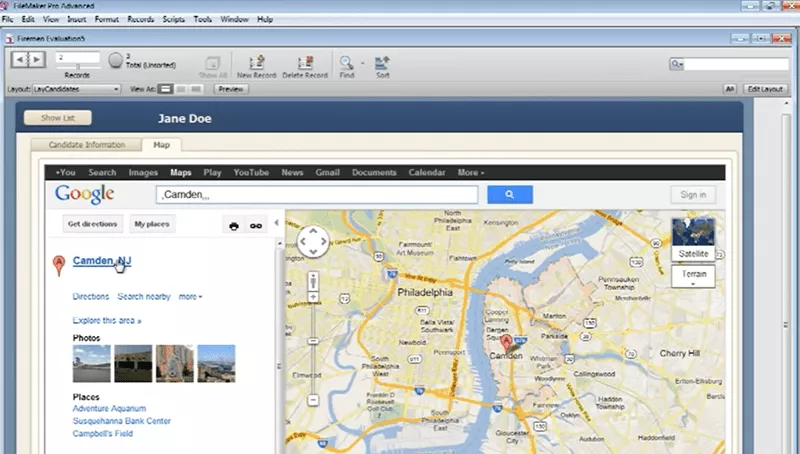Click the Get directions button

(x=93, y=224)
